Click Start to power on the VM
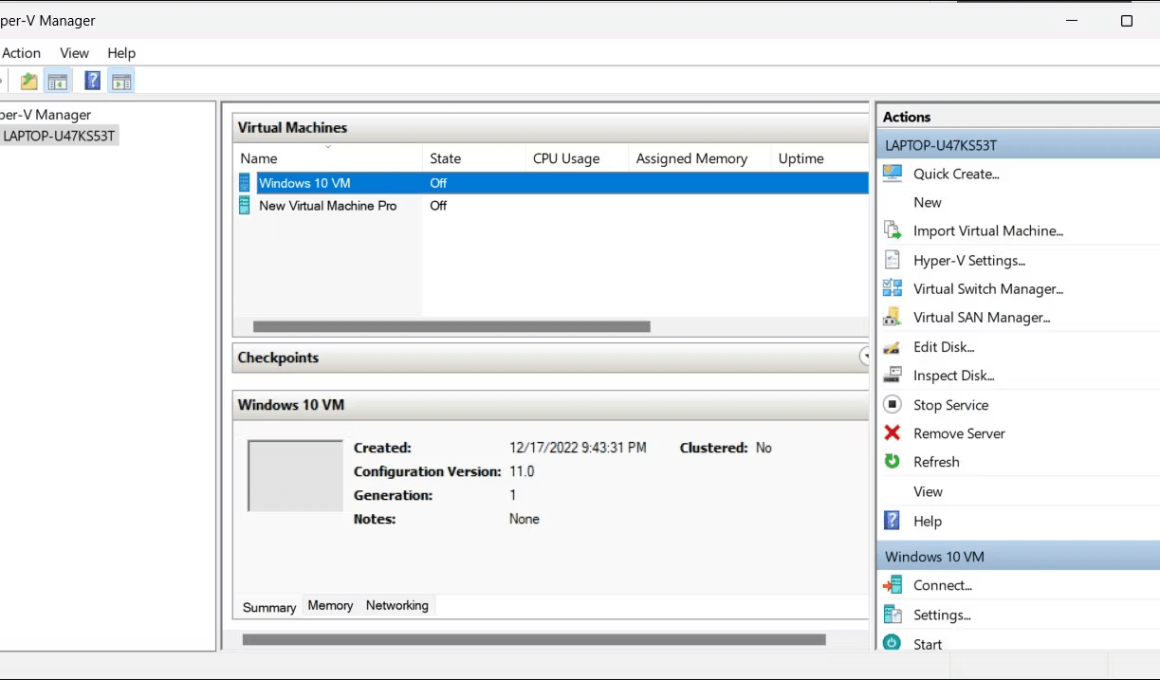Screen dimensions: 1160x680 pyautogui.click(x=927, y=644)
